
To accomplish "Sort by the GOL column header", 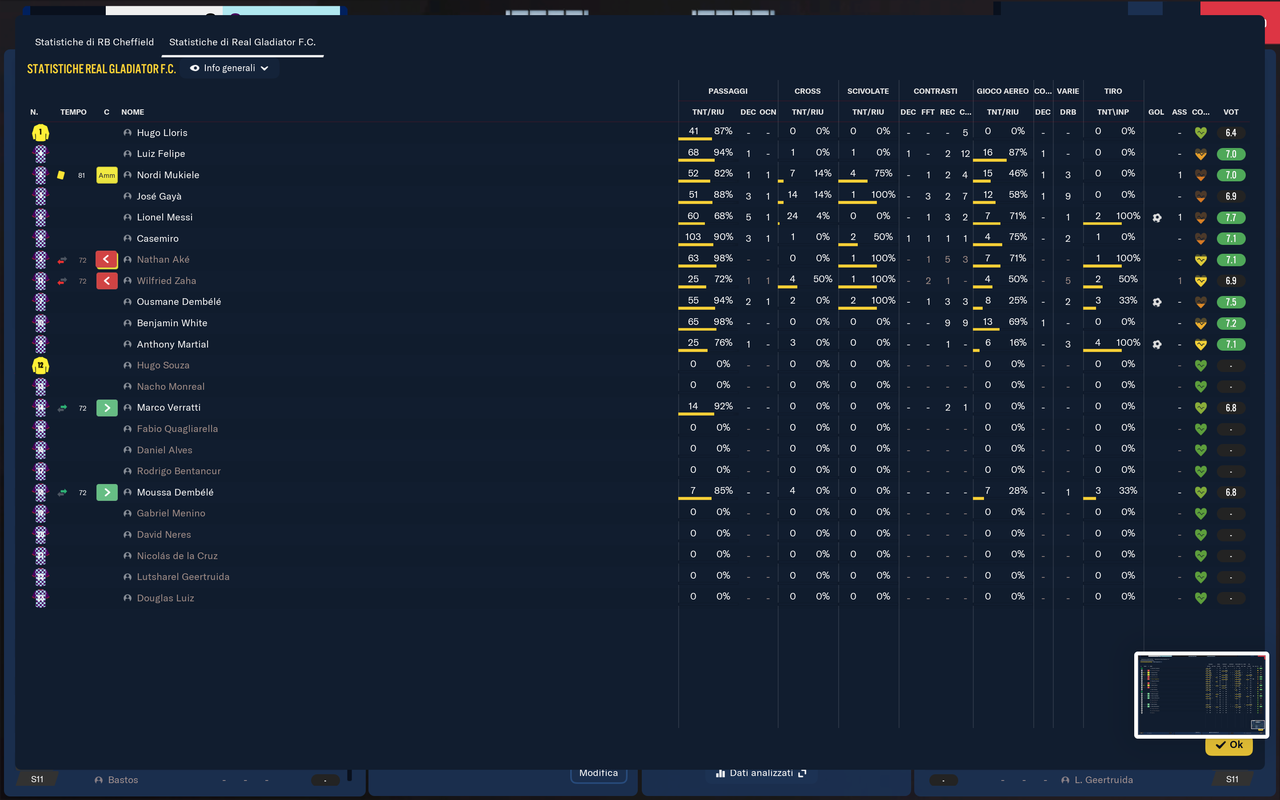I will tap(1156, 112).
